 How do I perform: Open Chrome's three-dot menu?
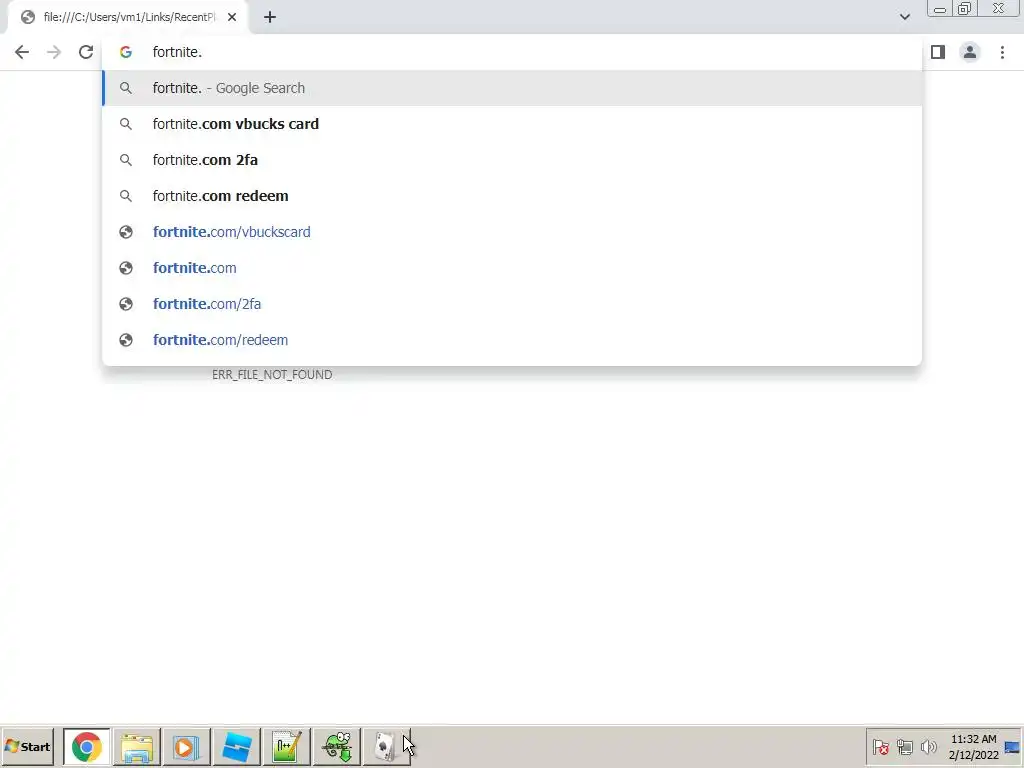tap(1002, 52)
